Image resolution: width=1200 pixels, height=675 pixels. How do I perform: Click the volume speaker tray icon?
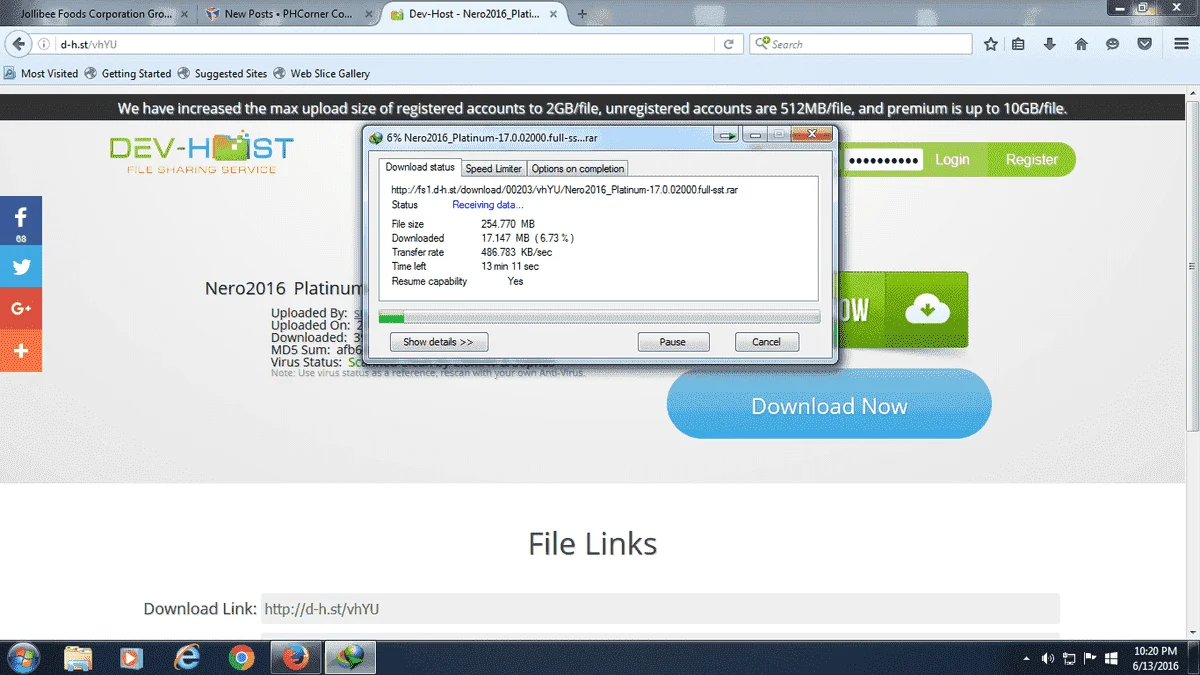point(1048,659)
